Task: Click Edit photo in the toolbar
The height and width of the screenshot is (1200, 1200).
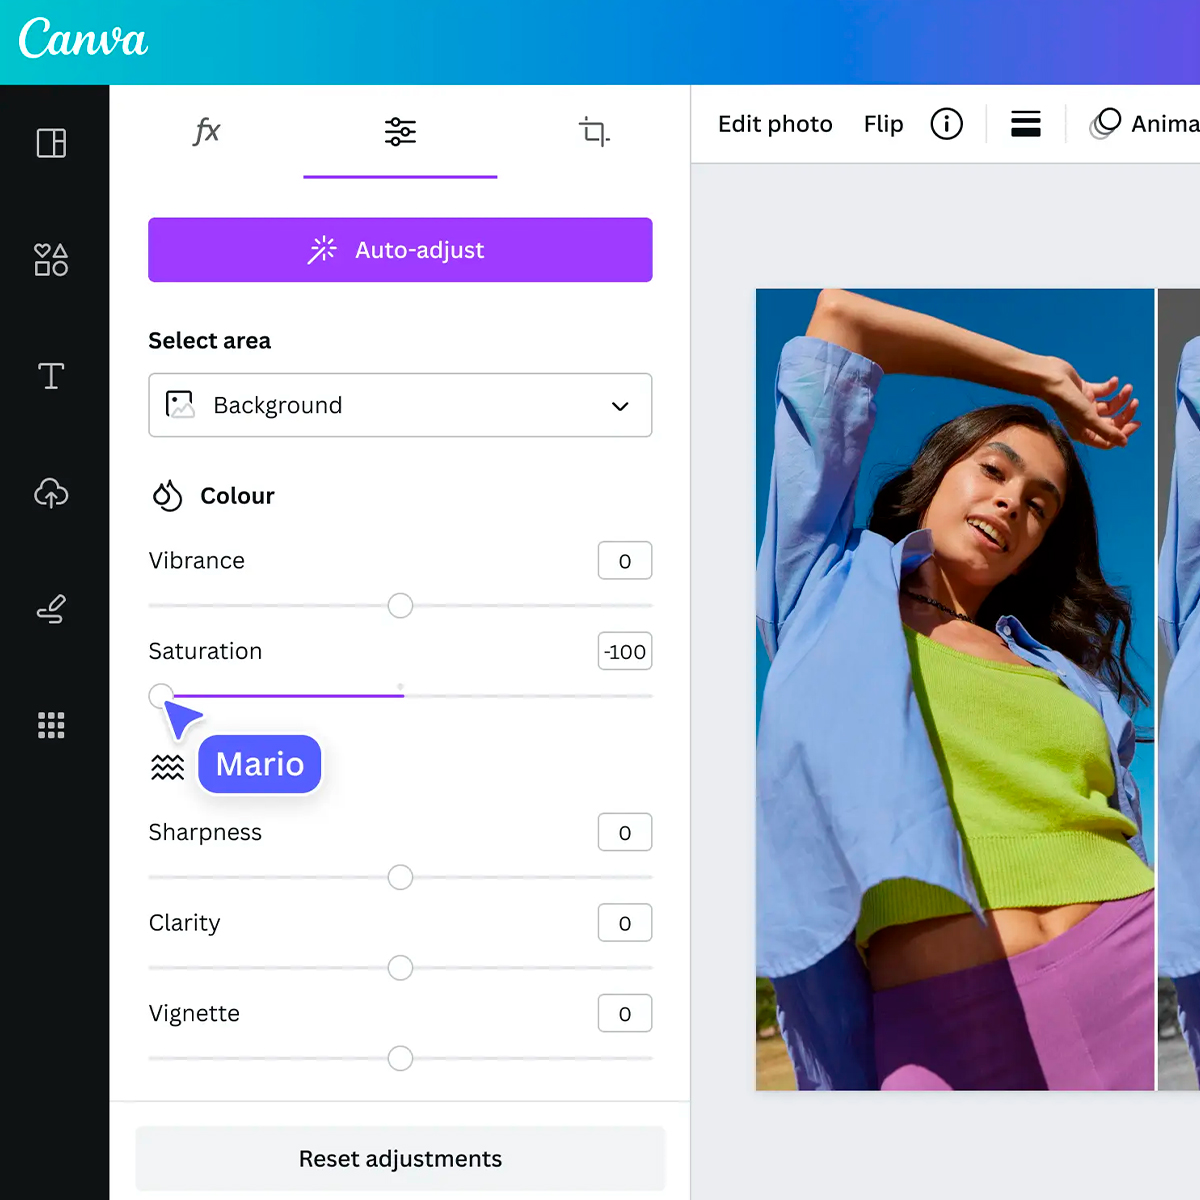Action: coord(775,124)
